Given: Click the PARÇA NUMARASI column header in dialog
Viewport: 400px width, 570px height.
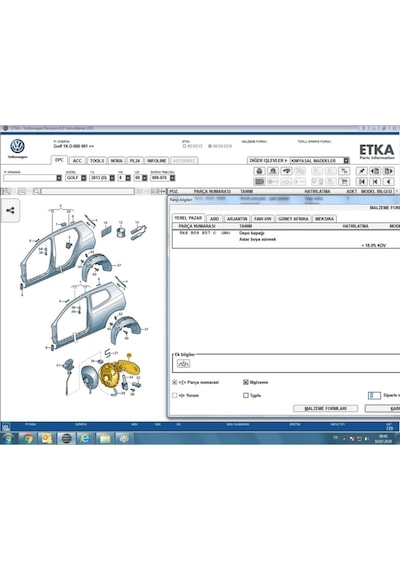Looking at the screenshot, I should tap(197, 226).
